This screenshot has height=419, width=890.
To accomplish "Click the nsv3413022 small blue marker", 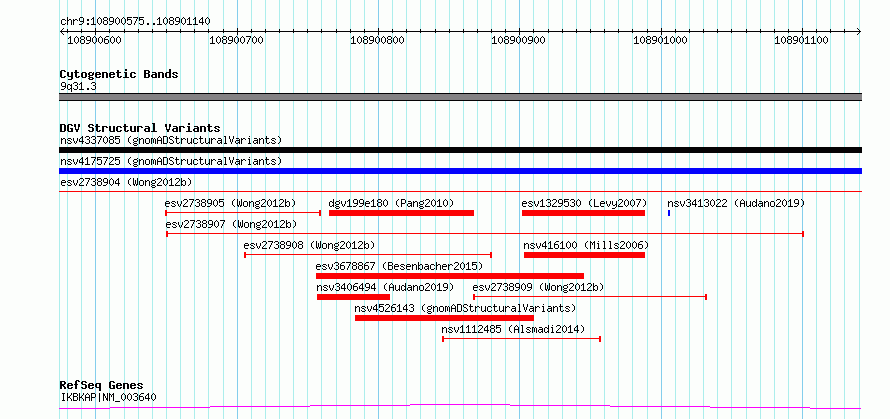I will coord(669,213).
